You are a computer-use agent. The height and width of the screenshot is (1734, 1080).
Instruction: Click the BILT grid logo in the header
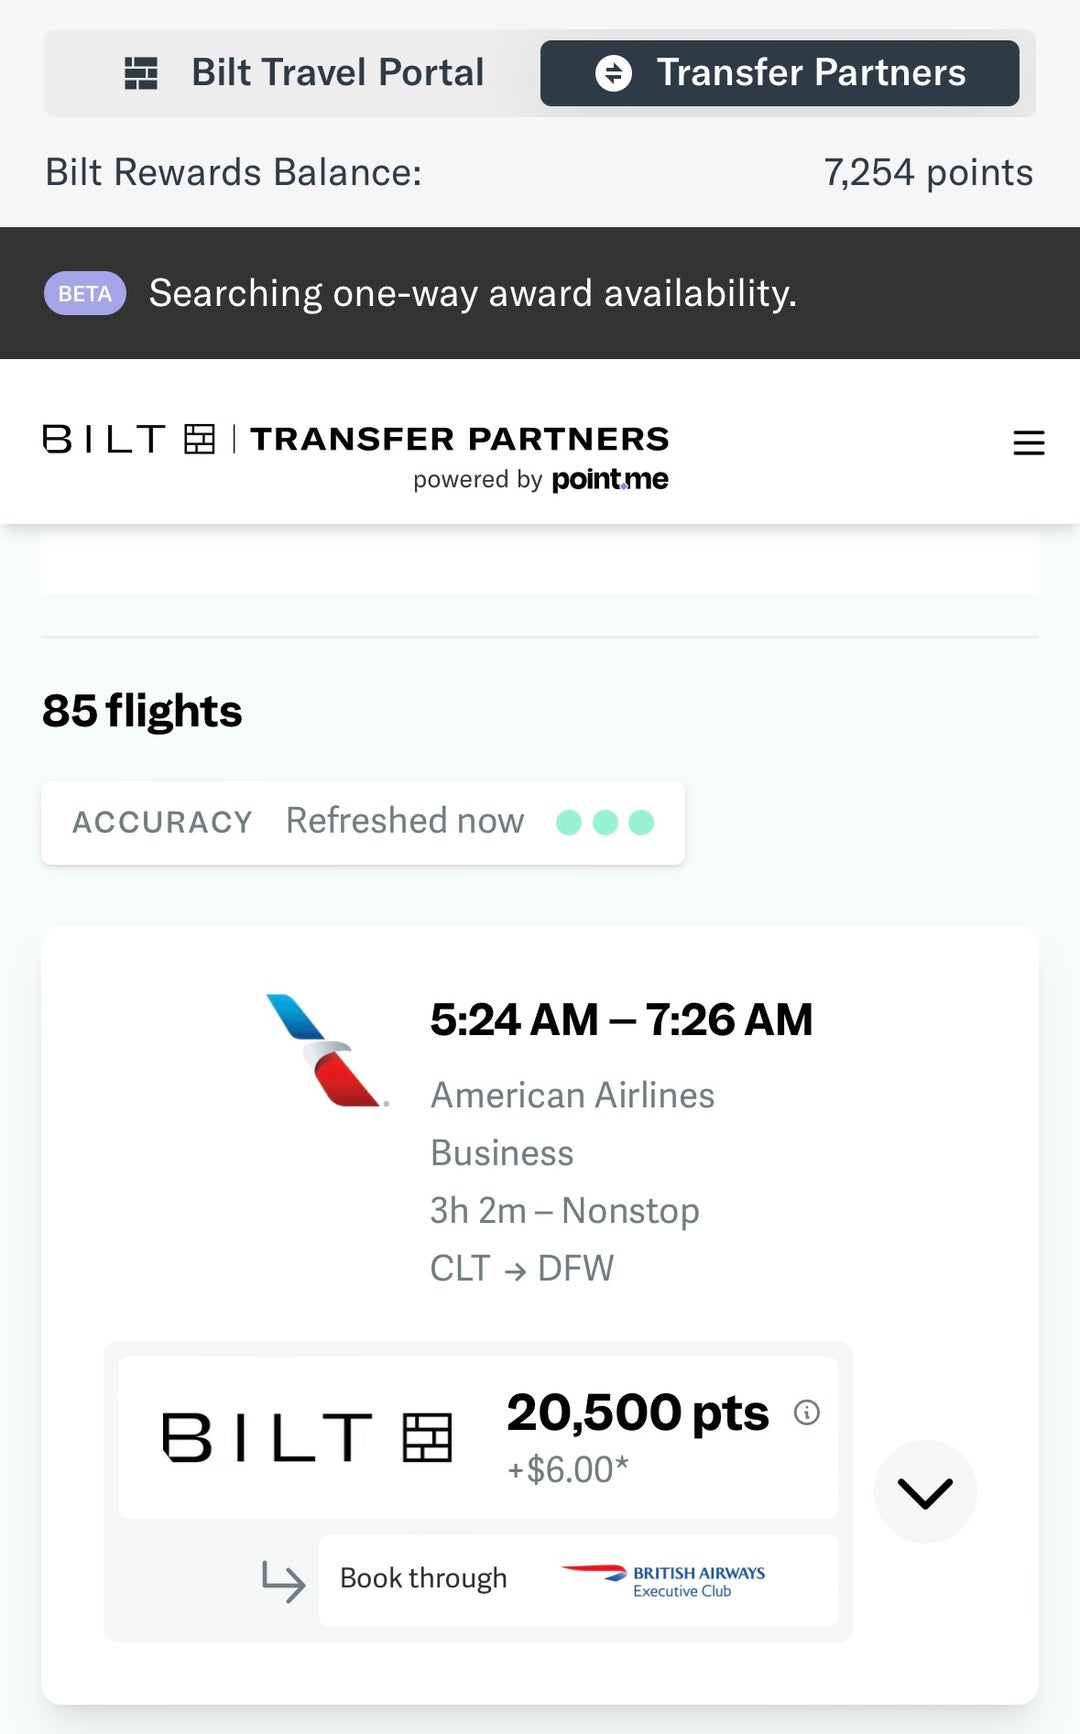click(x=197, y=438)
